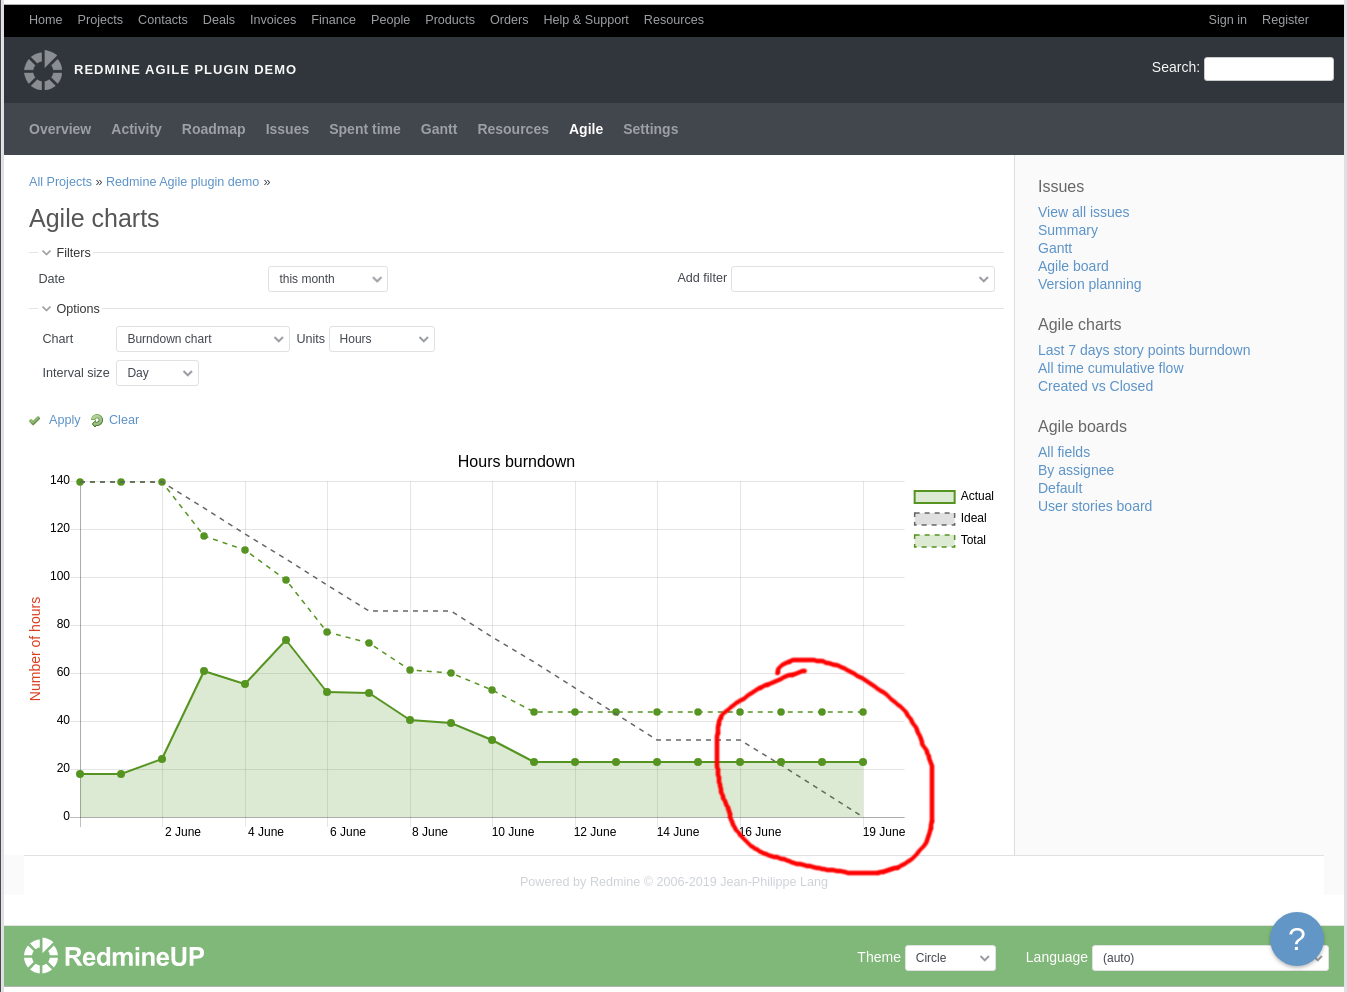Click the green checkmark Apply icon
Screen dimensions: 1347x992
coord(35,420)
